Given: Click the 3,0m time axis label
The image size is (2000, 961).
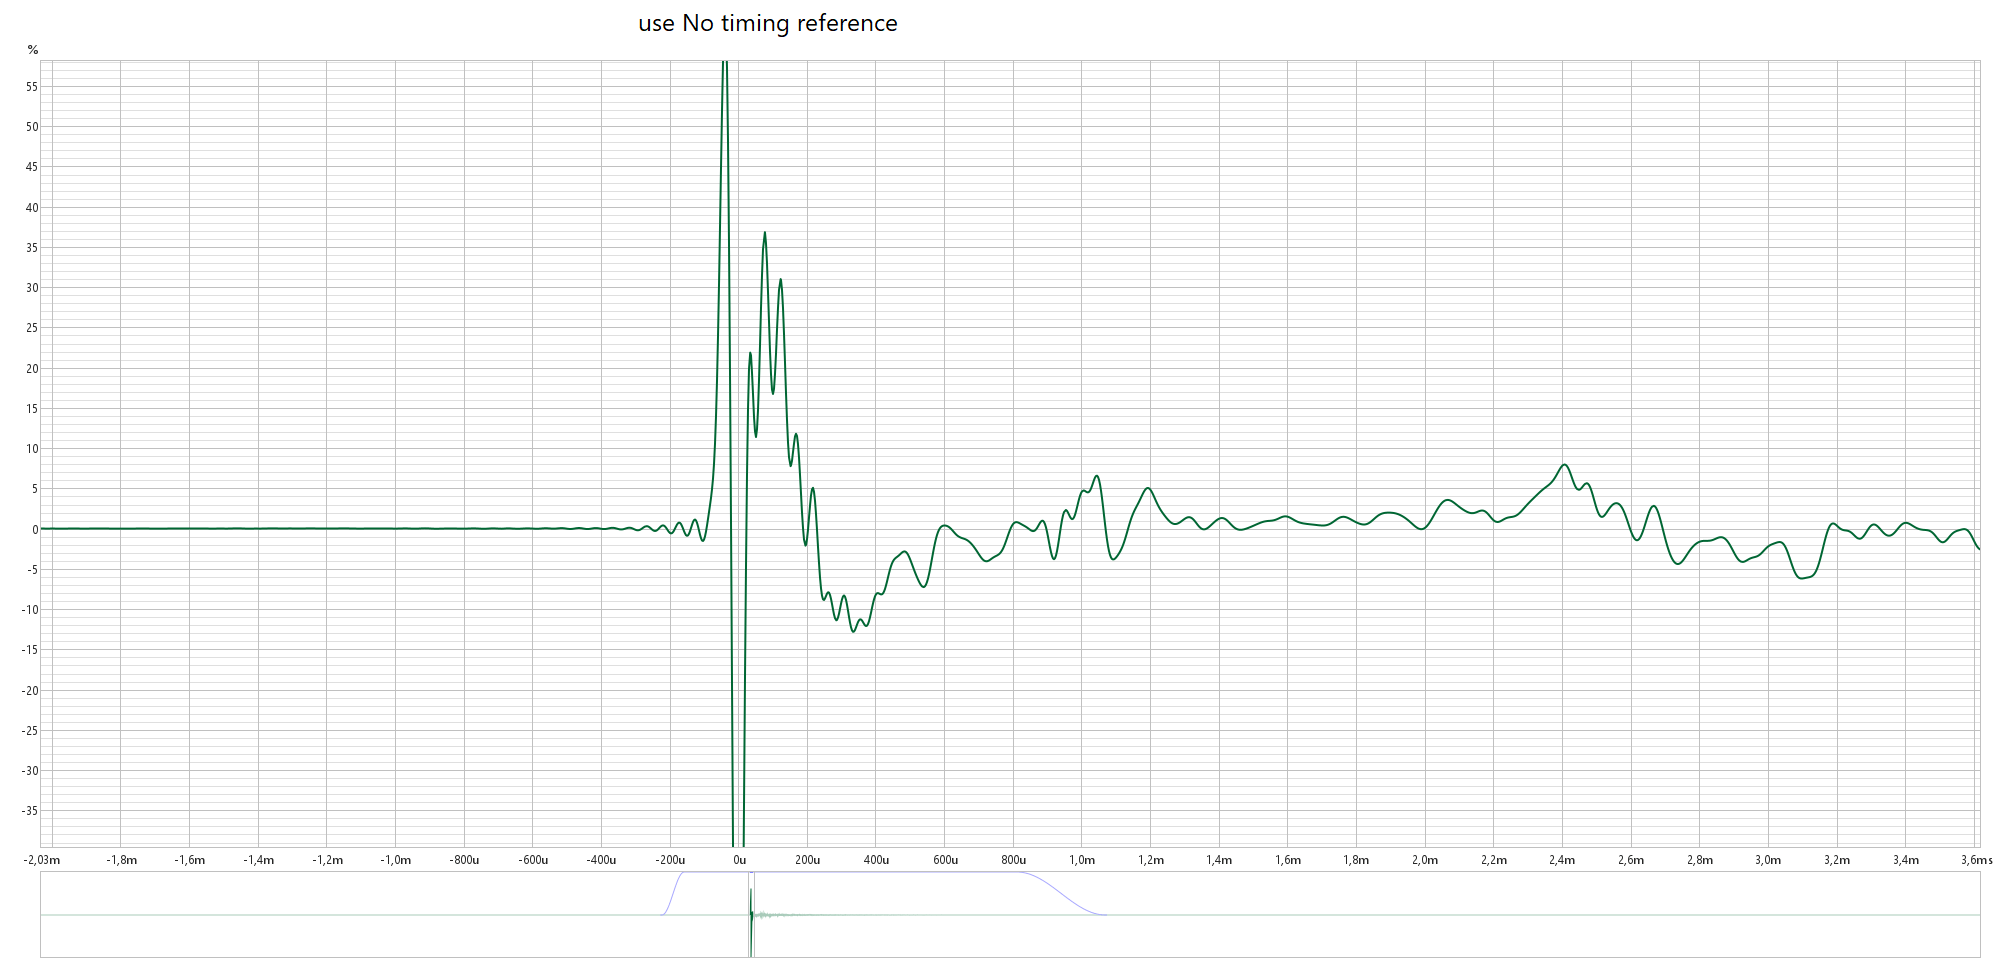Looking at the screenshot, I should coord(1768,860).
